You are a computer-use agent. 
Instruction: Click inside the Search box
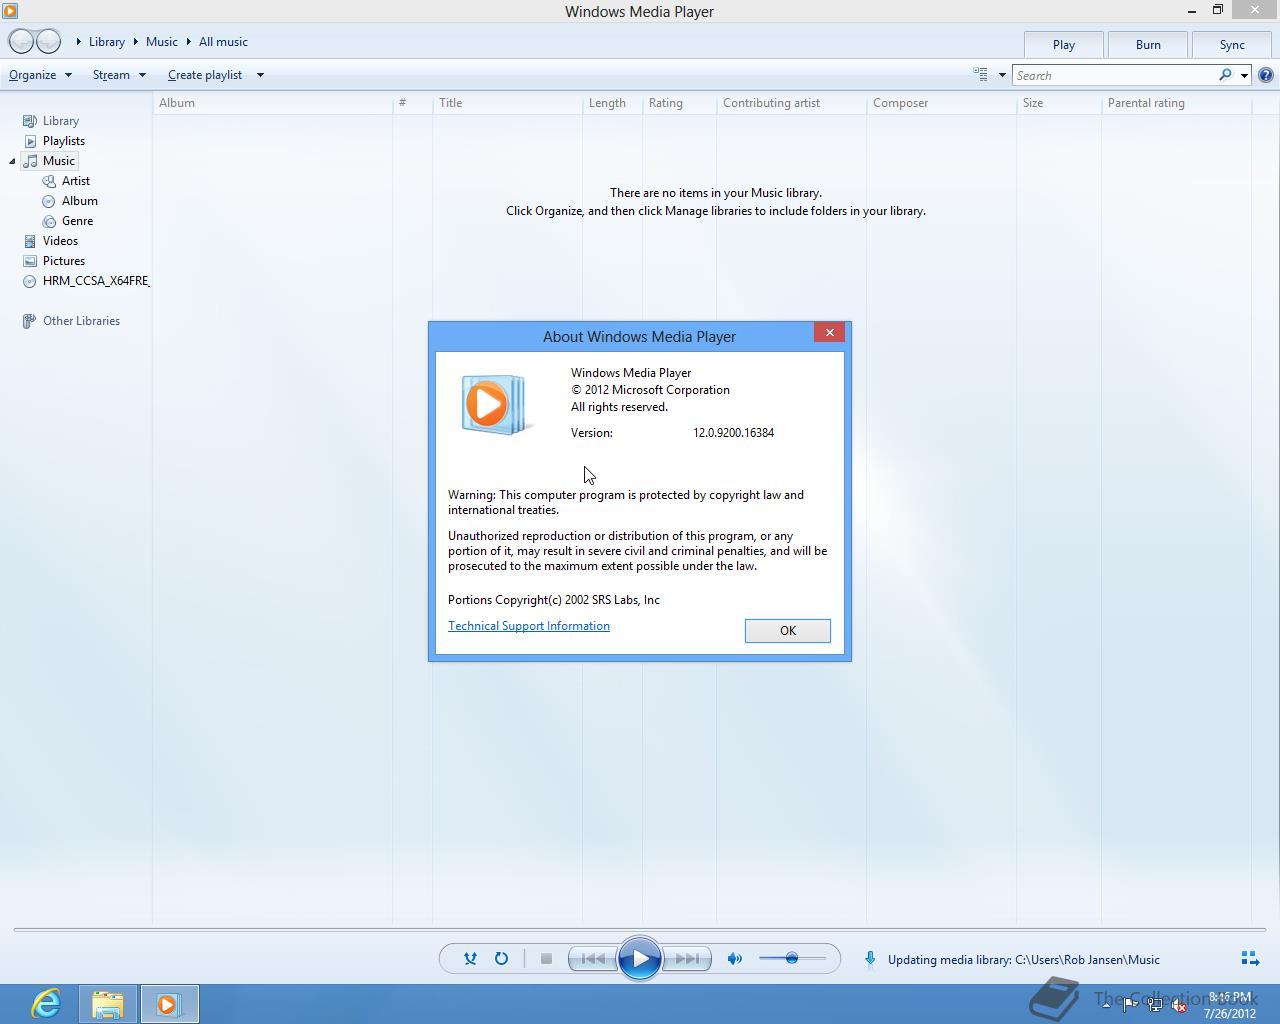pyautogui.click(x=1114, y=75)
